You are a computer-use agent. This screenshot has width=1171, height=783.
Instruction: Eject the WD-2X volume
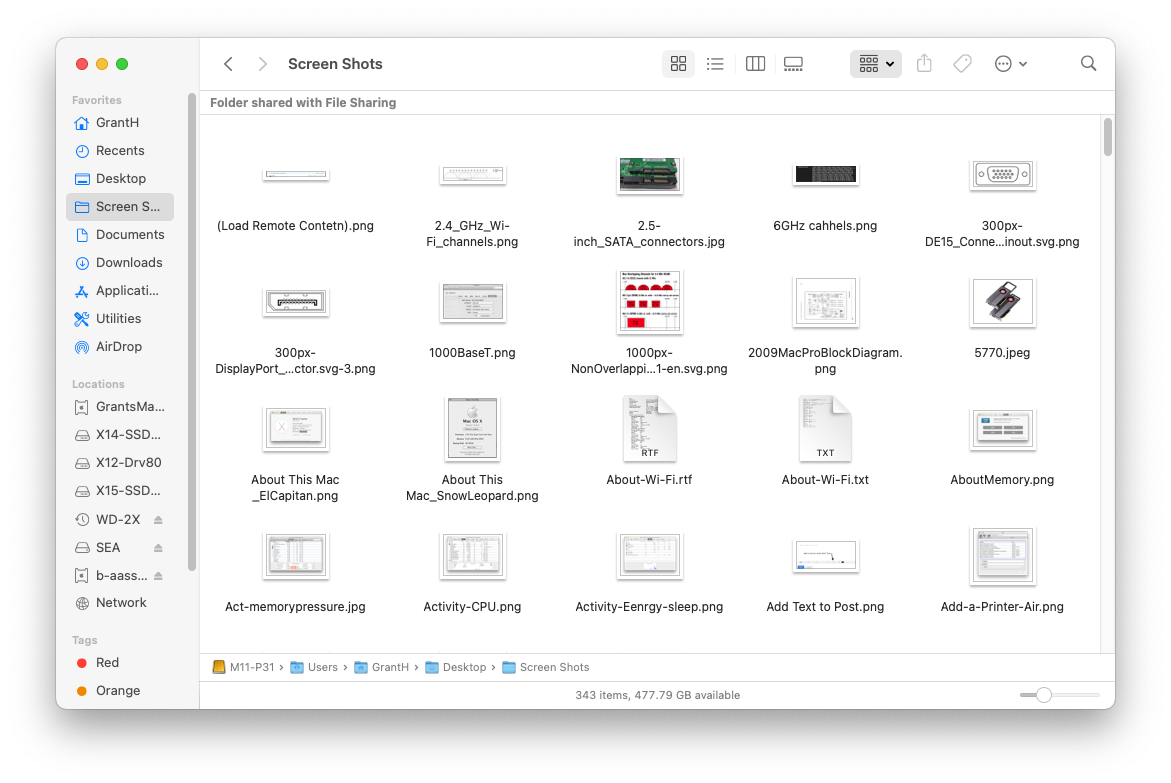click(x=158, y=520)
